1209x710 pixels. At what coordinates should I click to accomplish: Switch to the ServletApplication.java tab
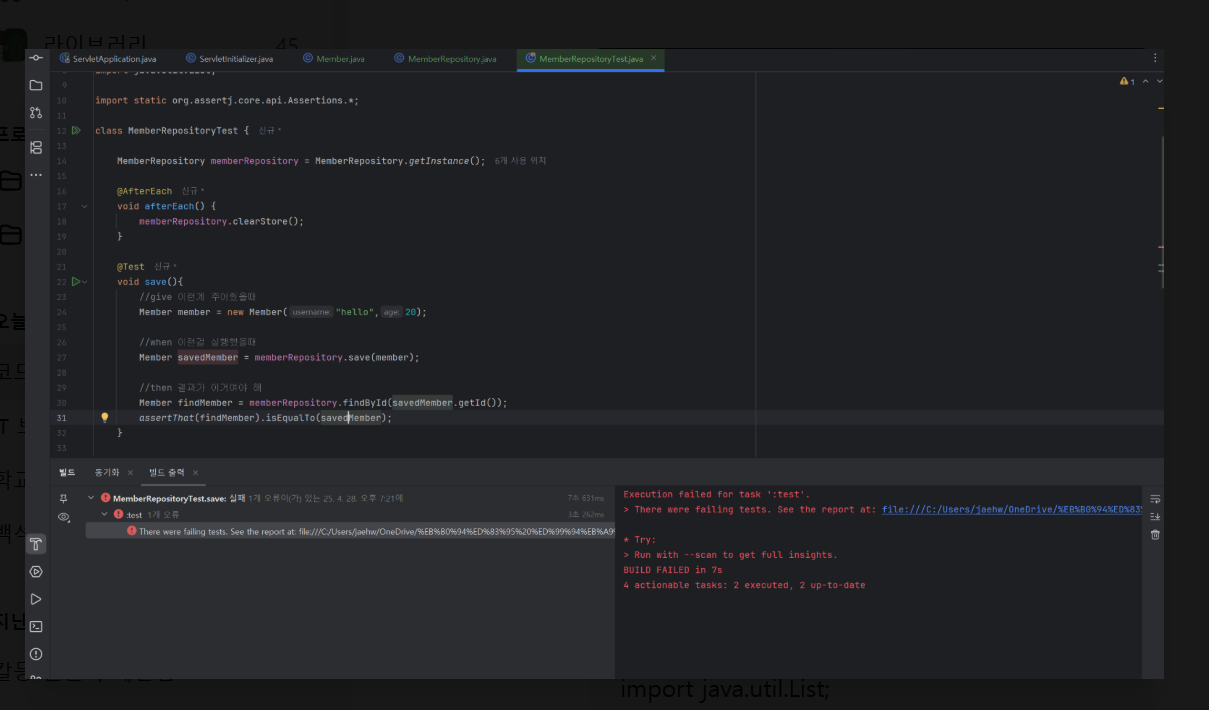[107, 59]
